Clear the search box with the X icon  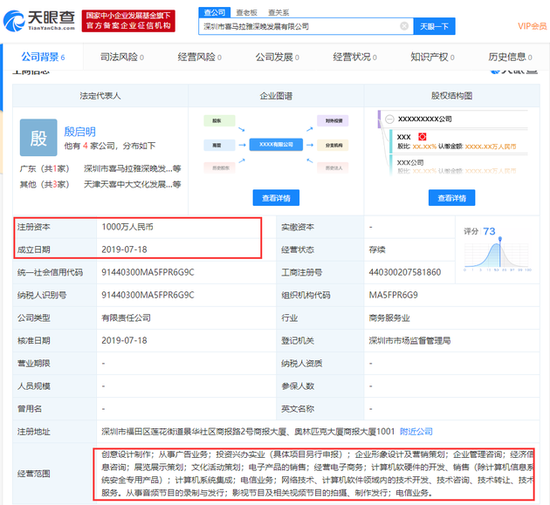click(404, 26)
